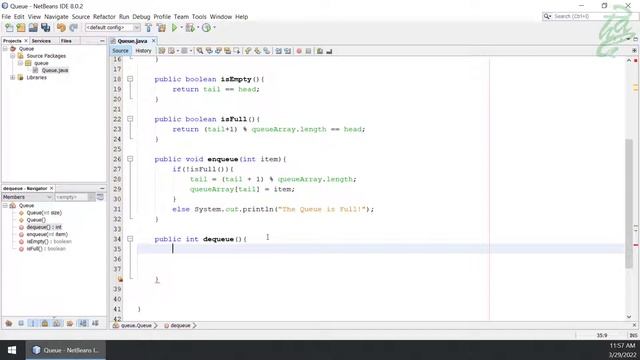The height and width of the screenshot is (360, 640).
Task: Open the Tools menu
Action: [x=199, y=17]
